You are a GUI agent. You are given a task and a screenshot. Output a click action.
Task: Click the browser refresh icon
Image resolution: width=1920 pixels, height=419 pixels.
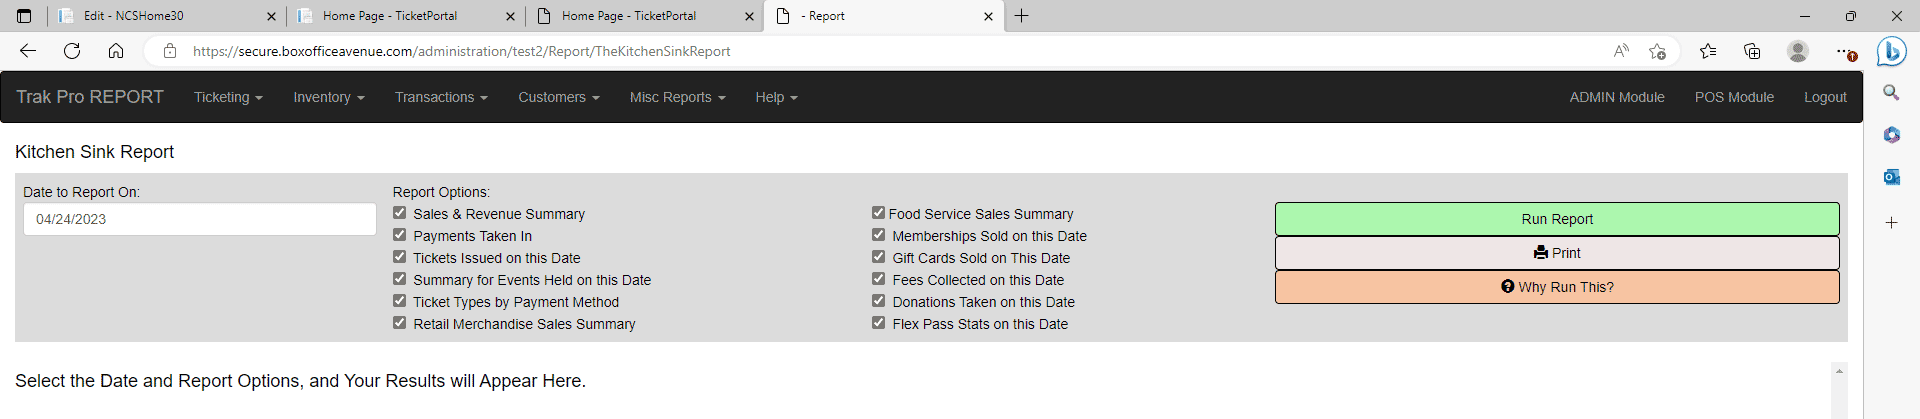click(72, 51)
